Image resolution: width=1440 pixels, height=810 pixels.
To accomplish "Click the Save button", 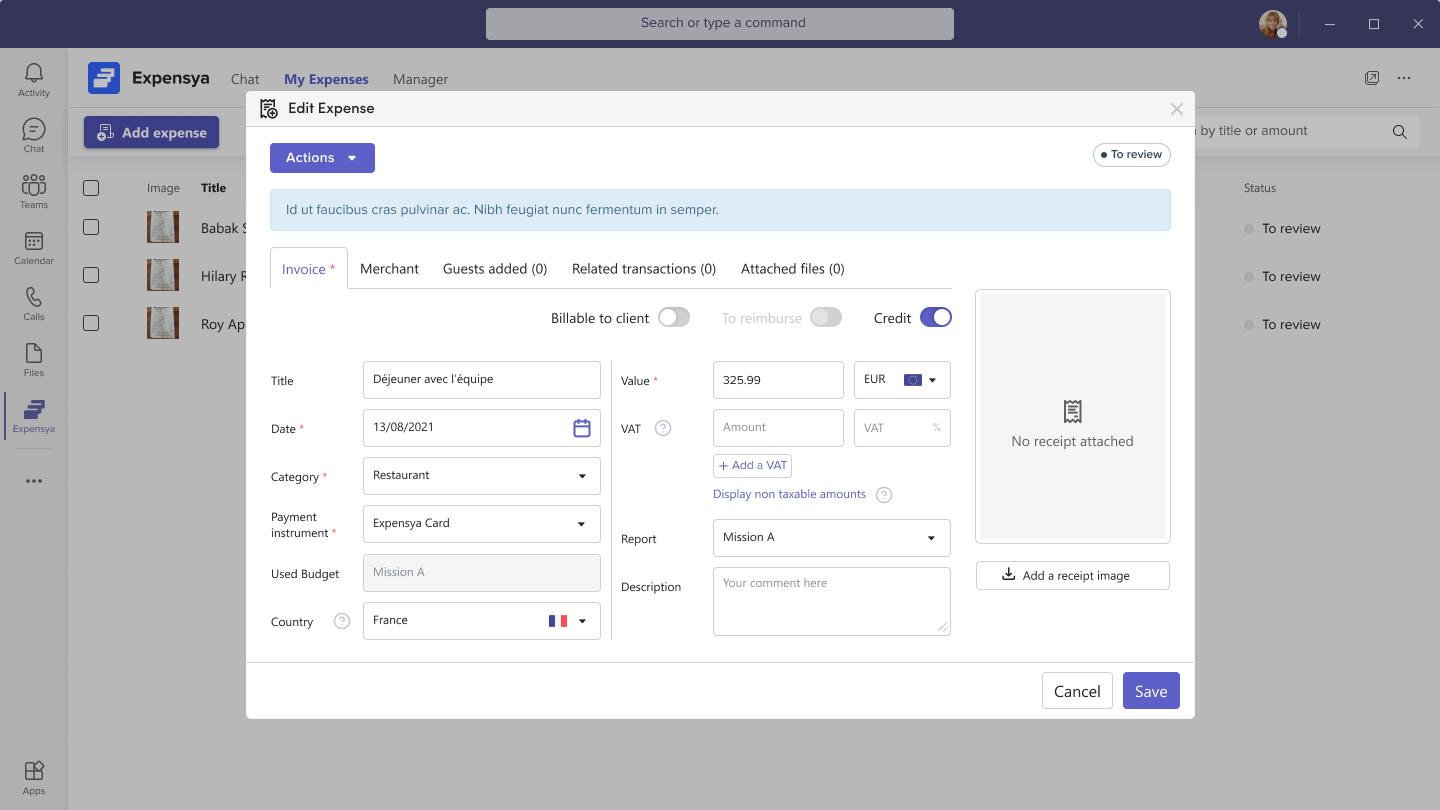I will pyautogui.click(x=1150, y=691).
